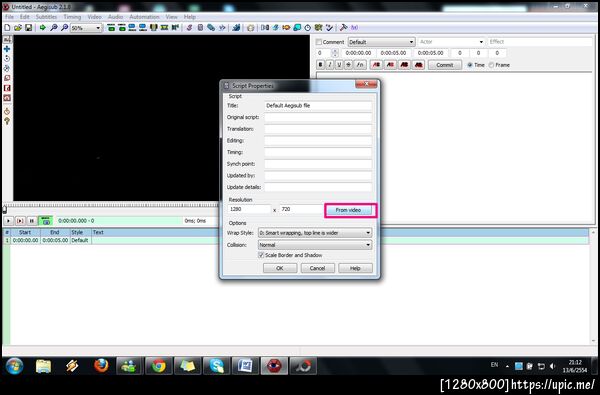Open the Audio menu
Screen dimensions: 600x395
click(115, 17)
